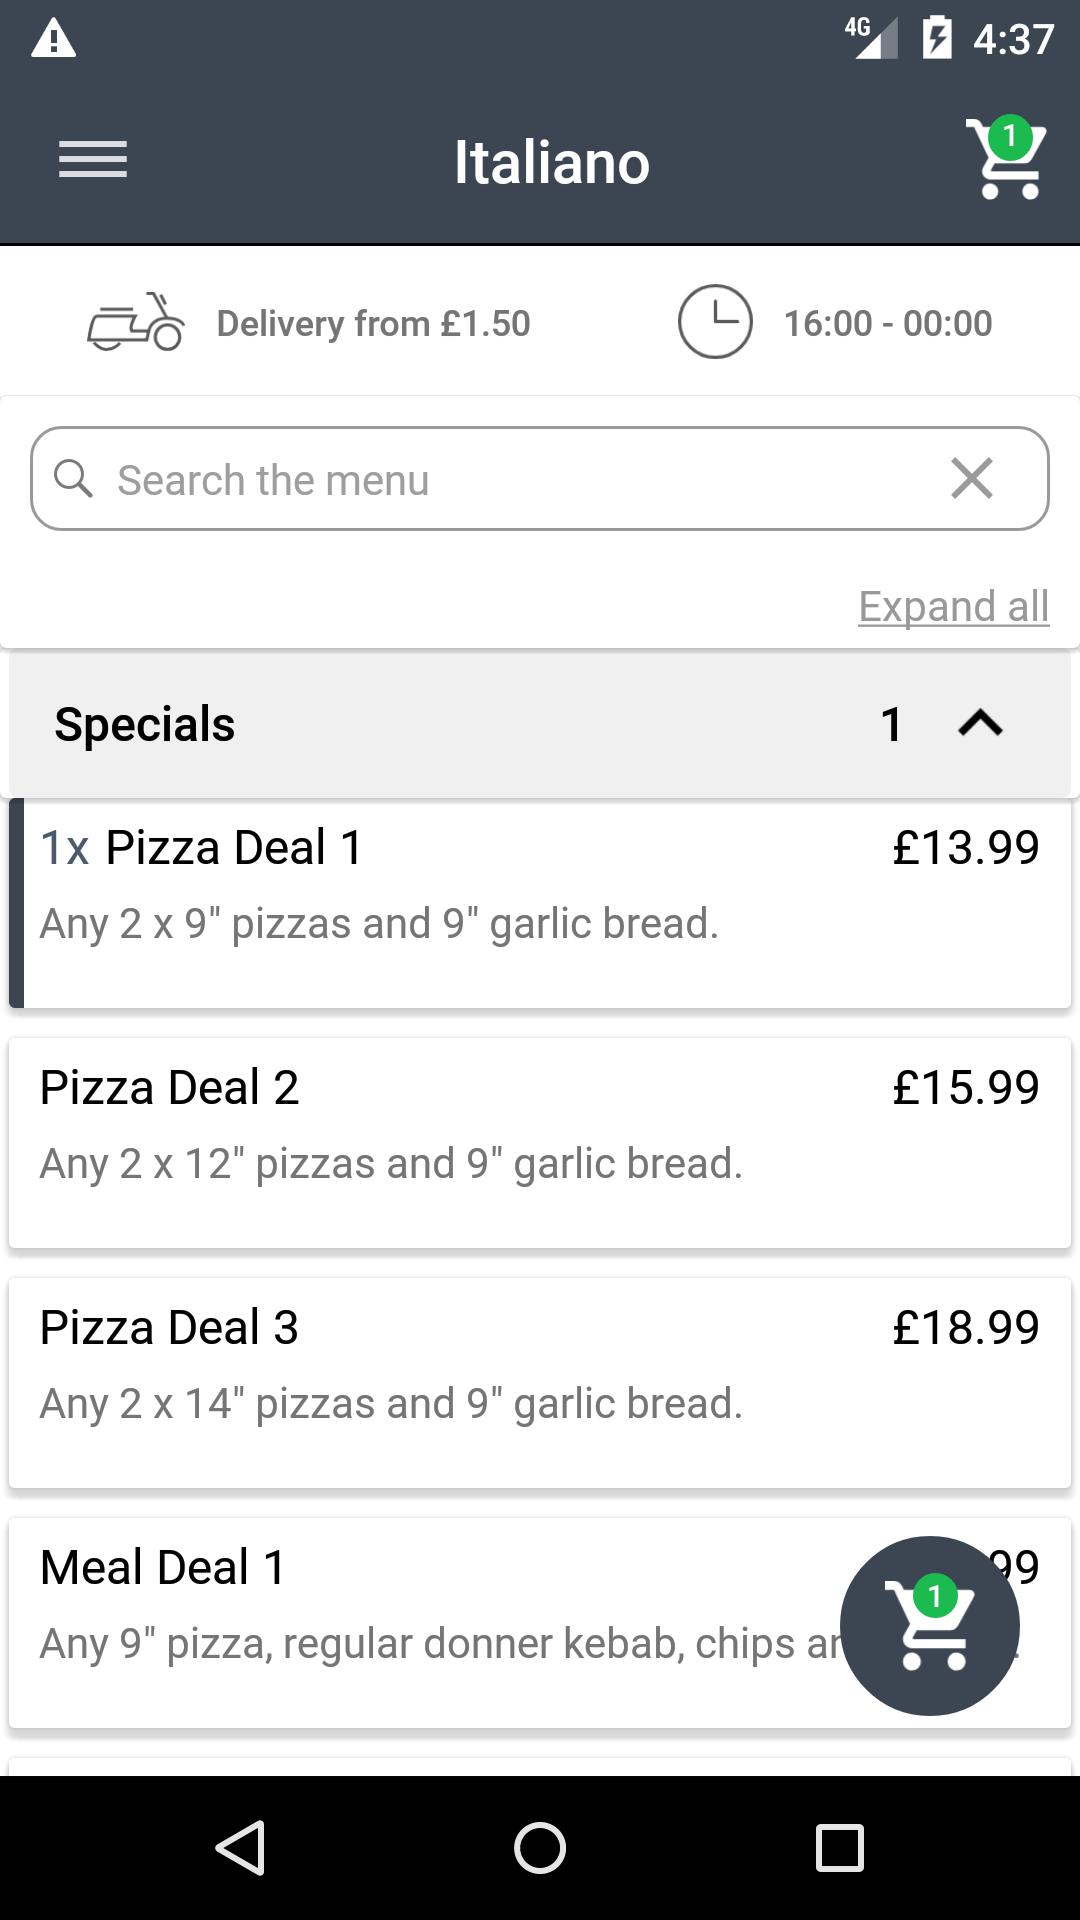Open the hamburger navigation menu
1080x1920 pixels.
93,160
